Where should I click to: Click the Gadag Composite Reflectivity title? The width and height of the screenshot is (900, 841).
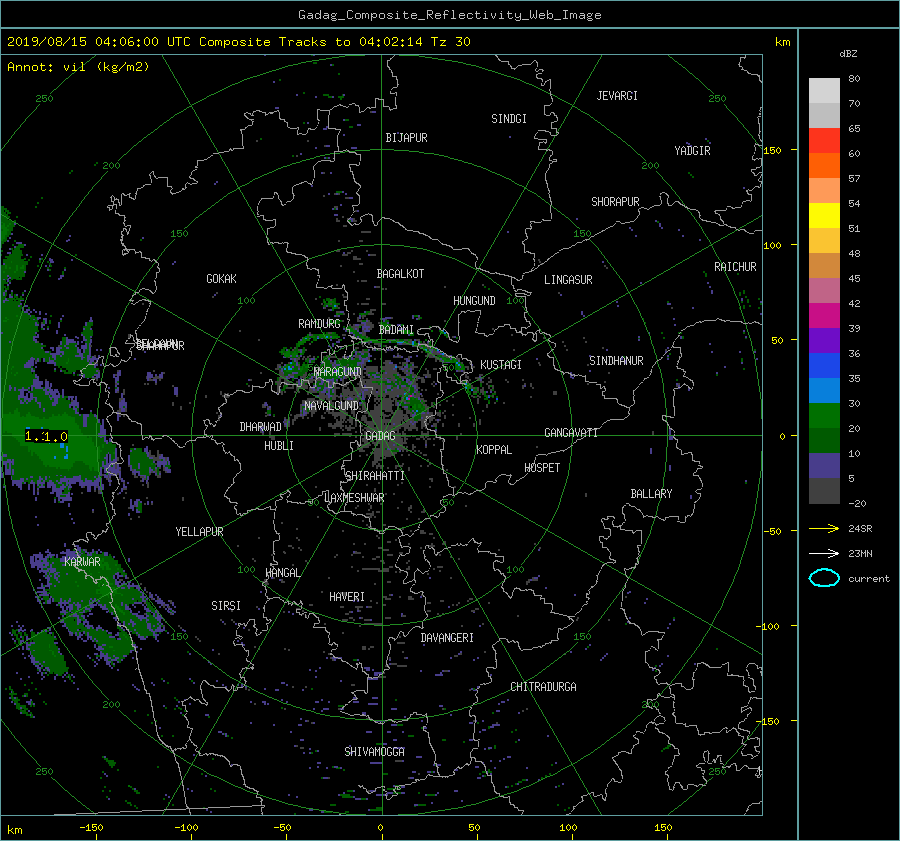pyautogui.click(x=450, y=15)
